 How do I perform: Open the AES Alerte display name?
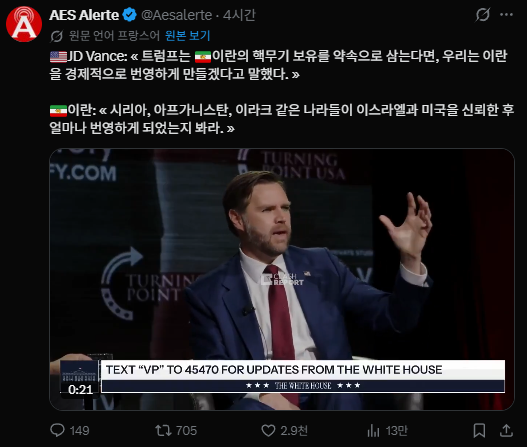click(x=84, y=15)
